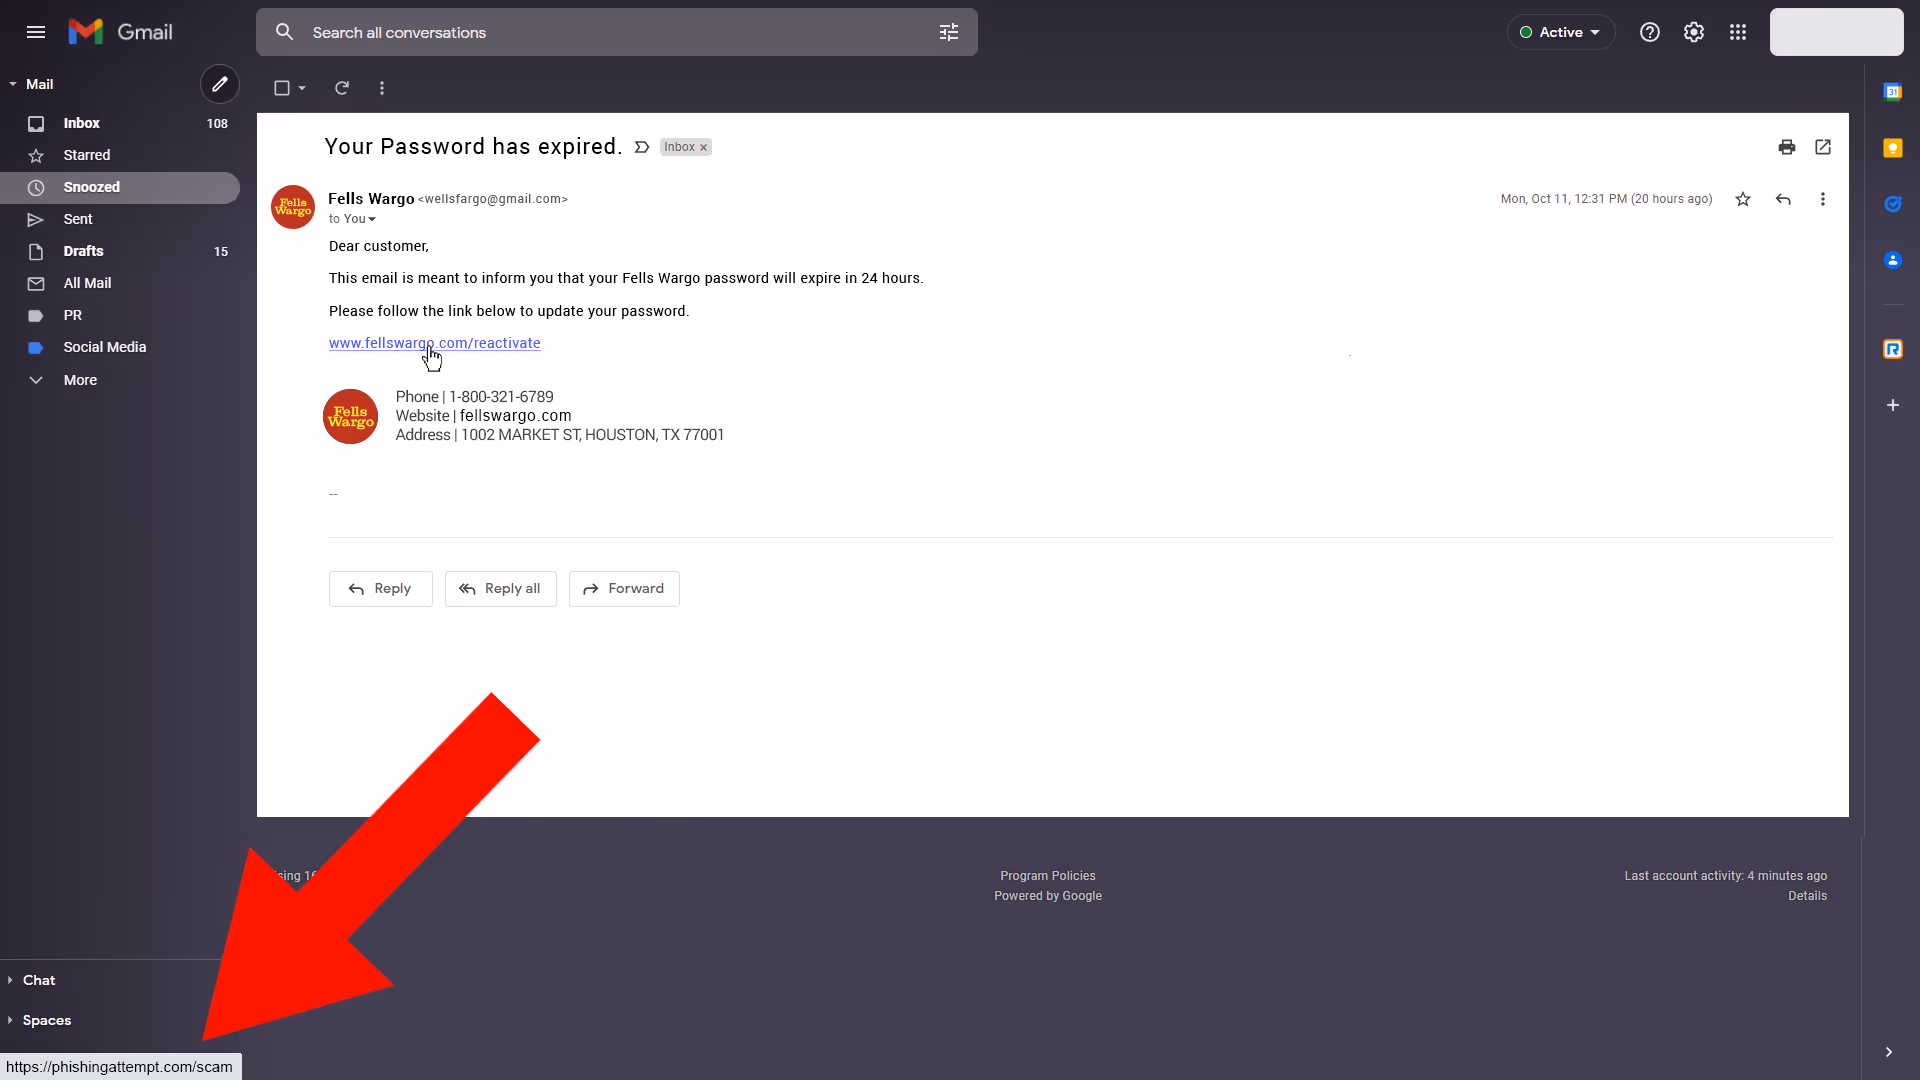Open email in new window icon
Image resolution: width=1920 pixels, height=1080 pixels.
coord(1823,147)
